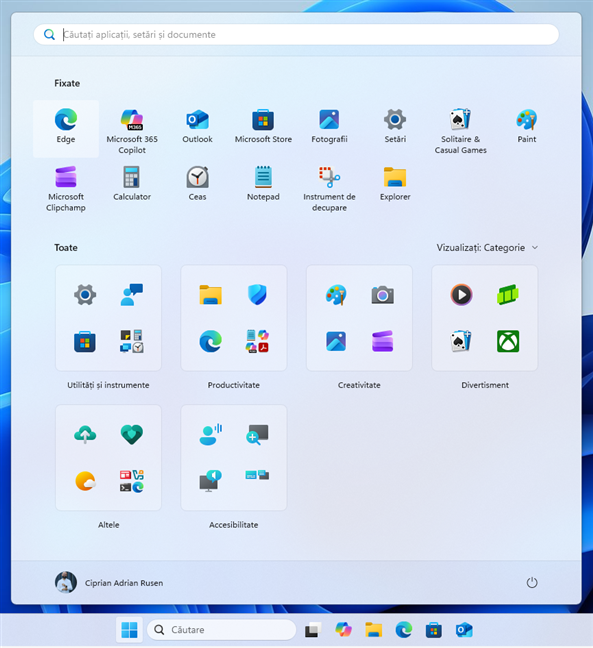Click the Altele category label
Image resolution: width=593 pixels, height=648 pixels.
tap(108, 525)
